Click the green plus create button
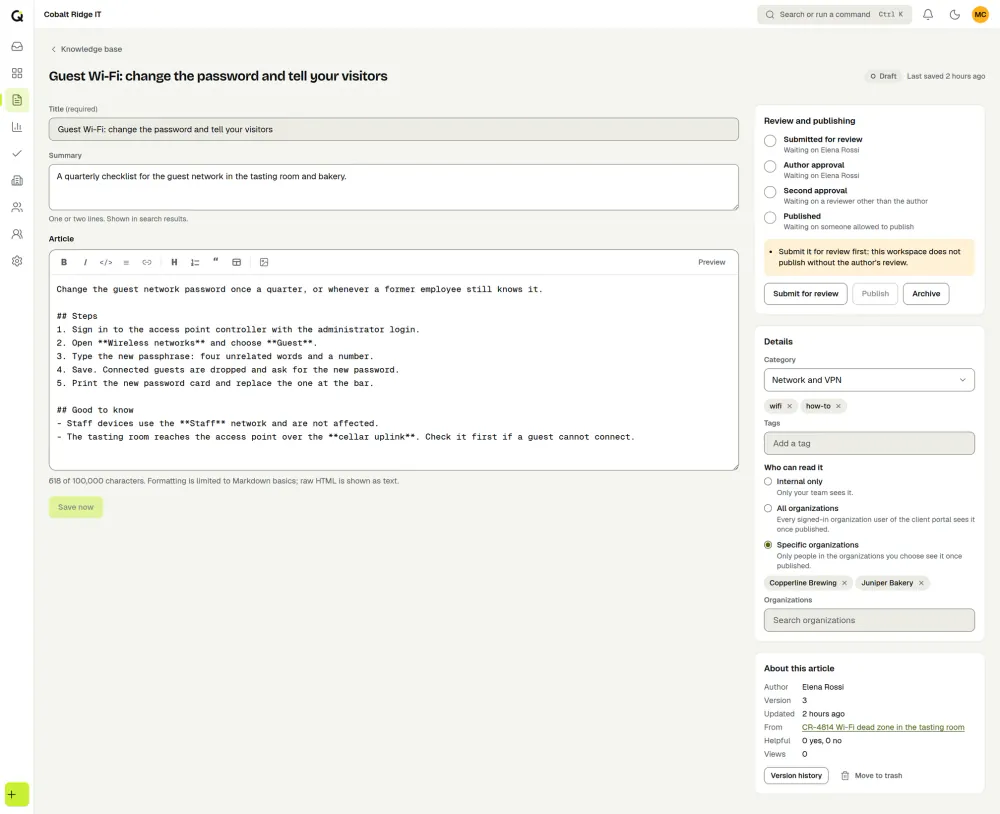Image resolution: width=1000 pixels, height=814 pixels. pos(17,794)
